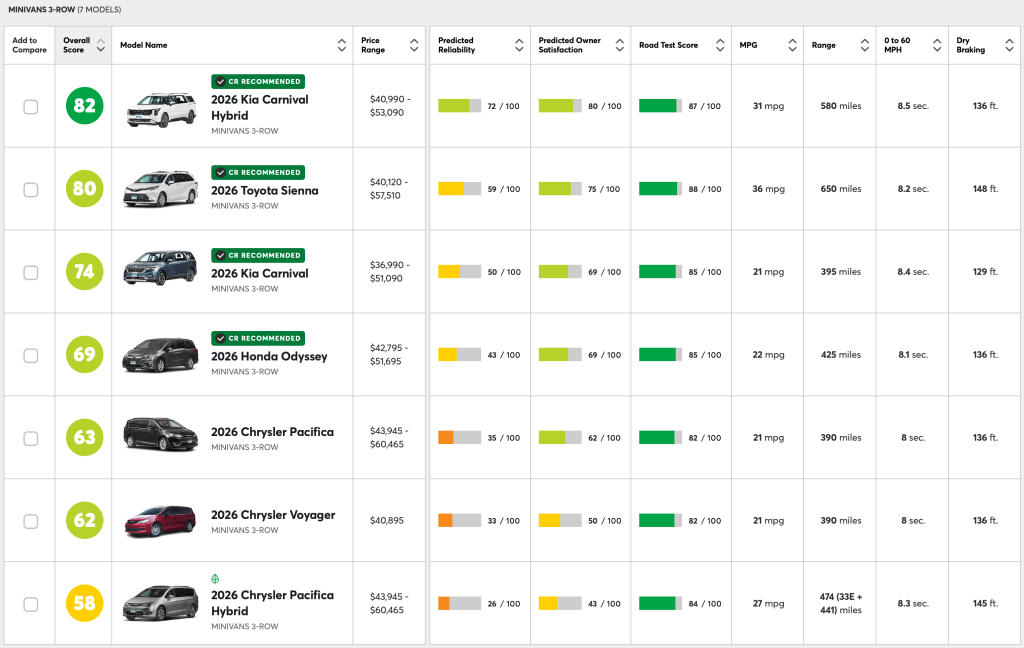
Task: Sort by Predicted Reliability arrows
Action: coord(519,46)
